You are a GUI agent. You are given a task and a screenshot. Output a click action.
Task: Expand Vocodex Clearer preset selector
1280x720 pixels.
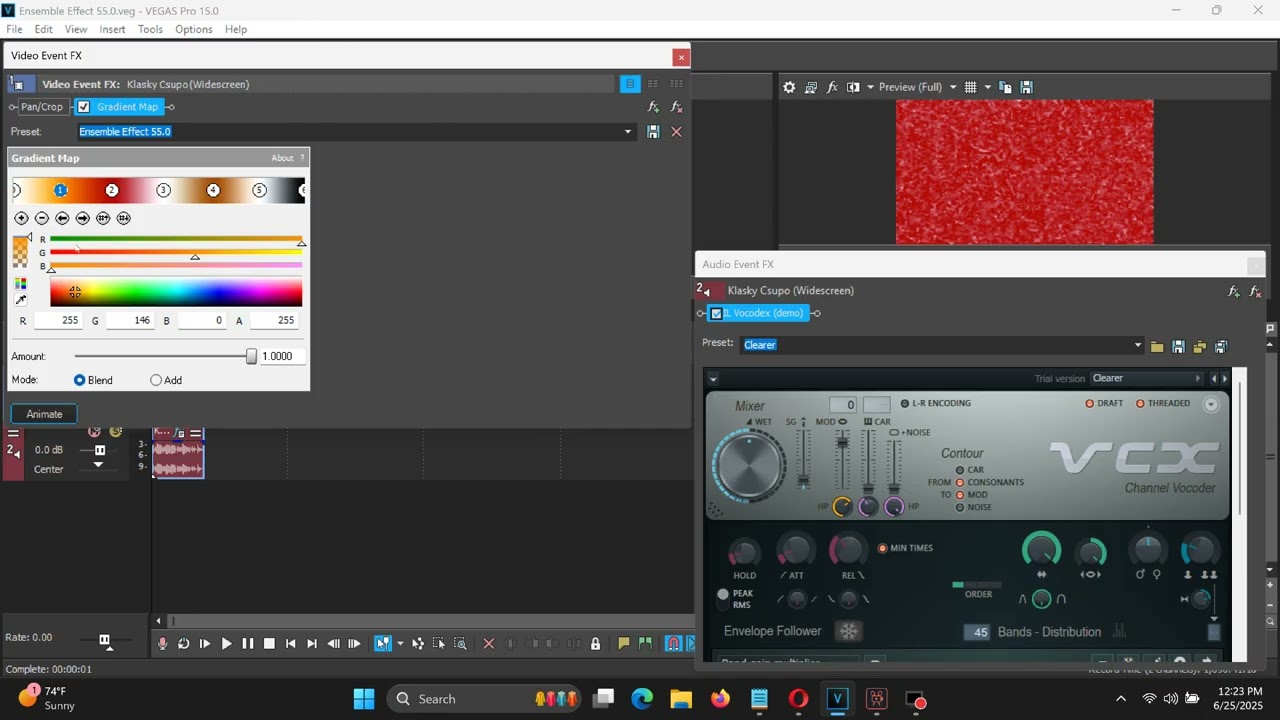click(1197, 379)
